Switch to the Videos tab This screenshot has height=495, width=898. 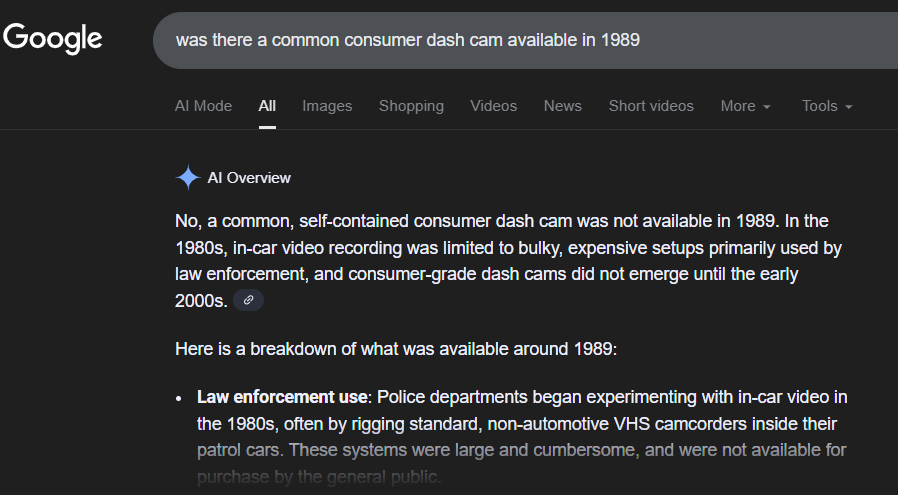[x=494, y=106]
